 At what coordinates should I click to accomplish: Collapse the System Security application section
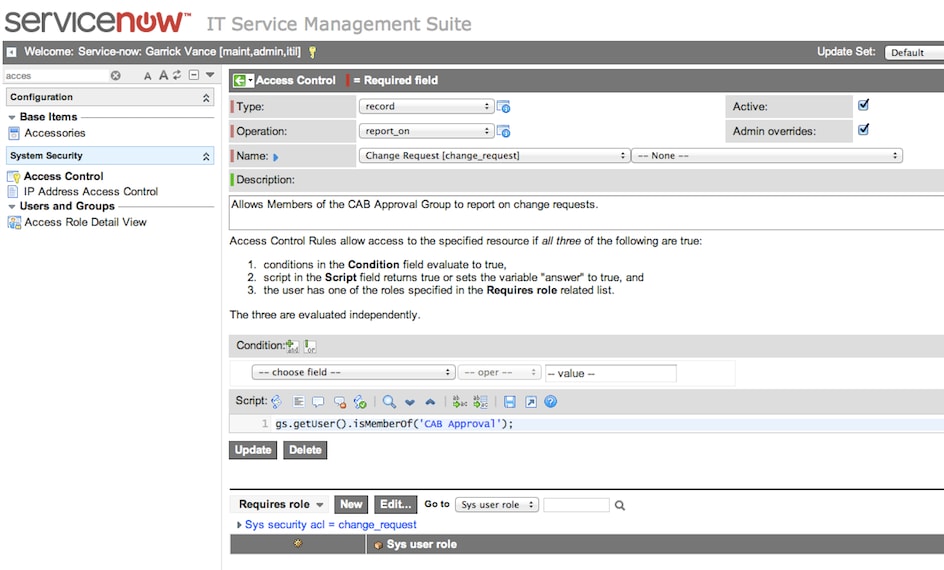tap(206, 156)
